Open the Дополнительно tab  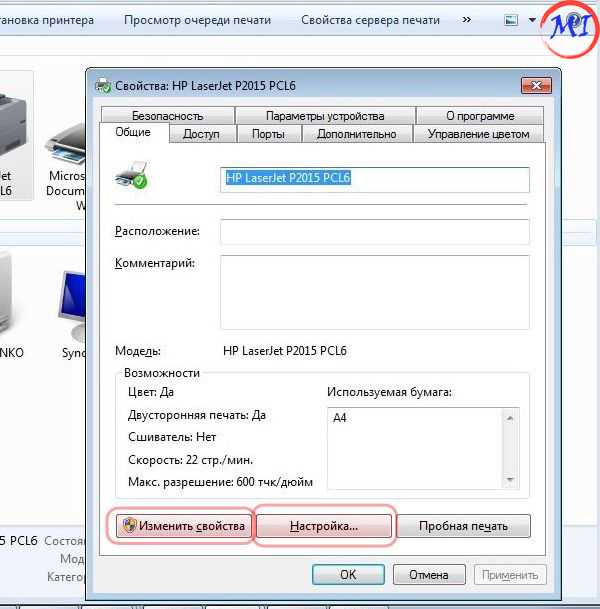coord(357,134)
